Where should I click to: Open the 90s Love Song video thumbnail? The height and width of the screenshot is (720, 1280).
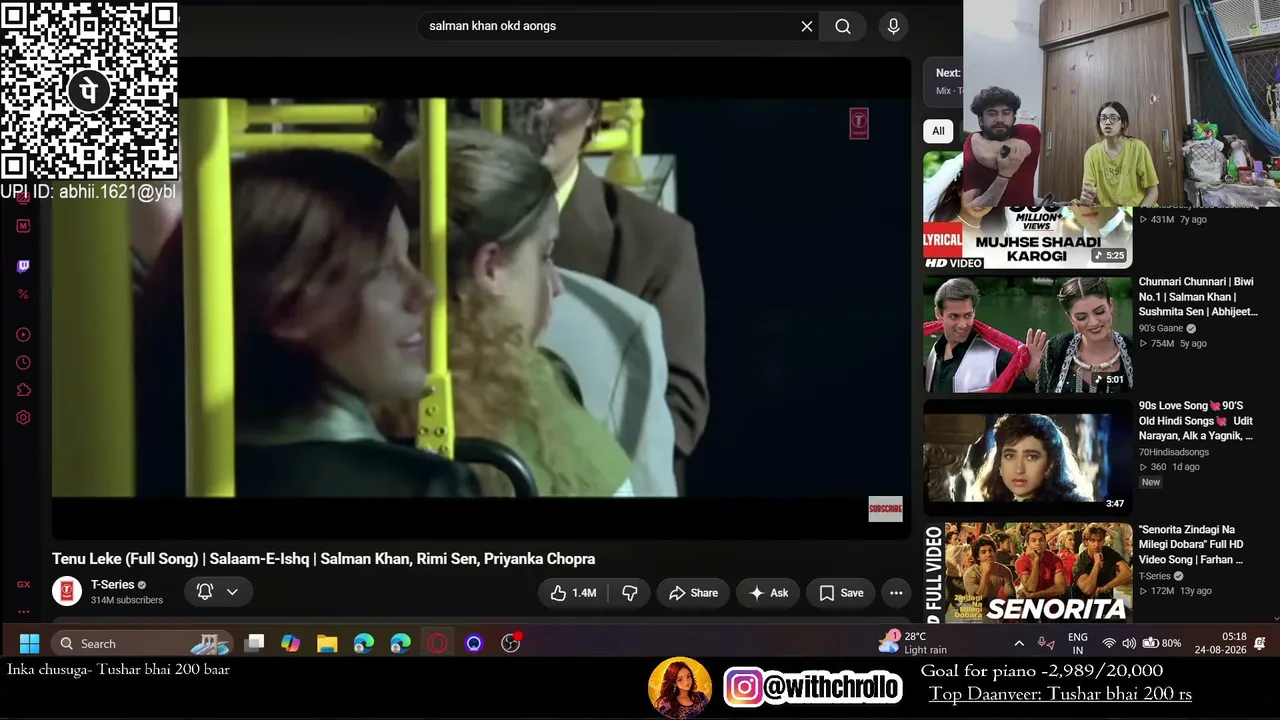pos(1028,457)
